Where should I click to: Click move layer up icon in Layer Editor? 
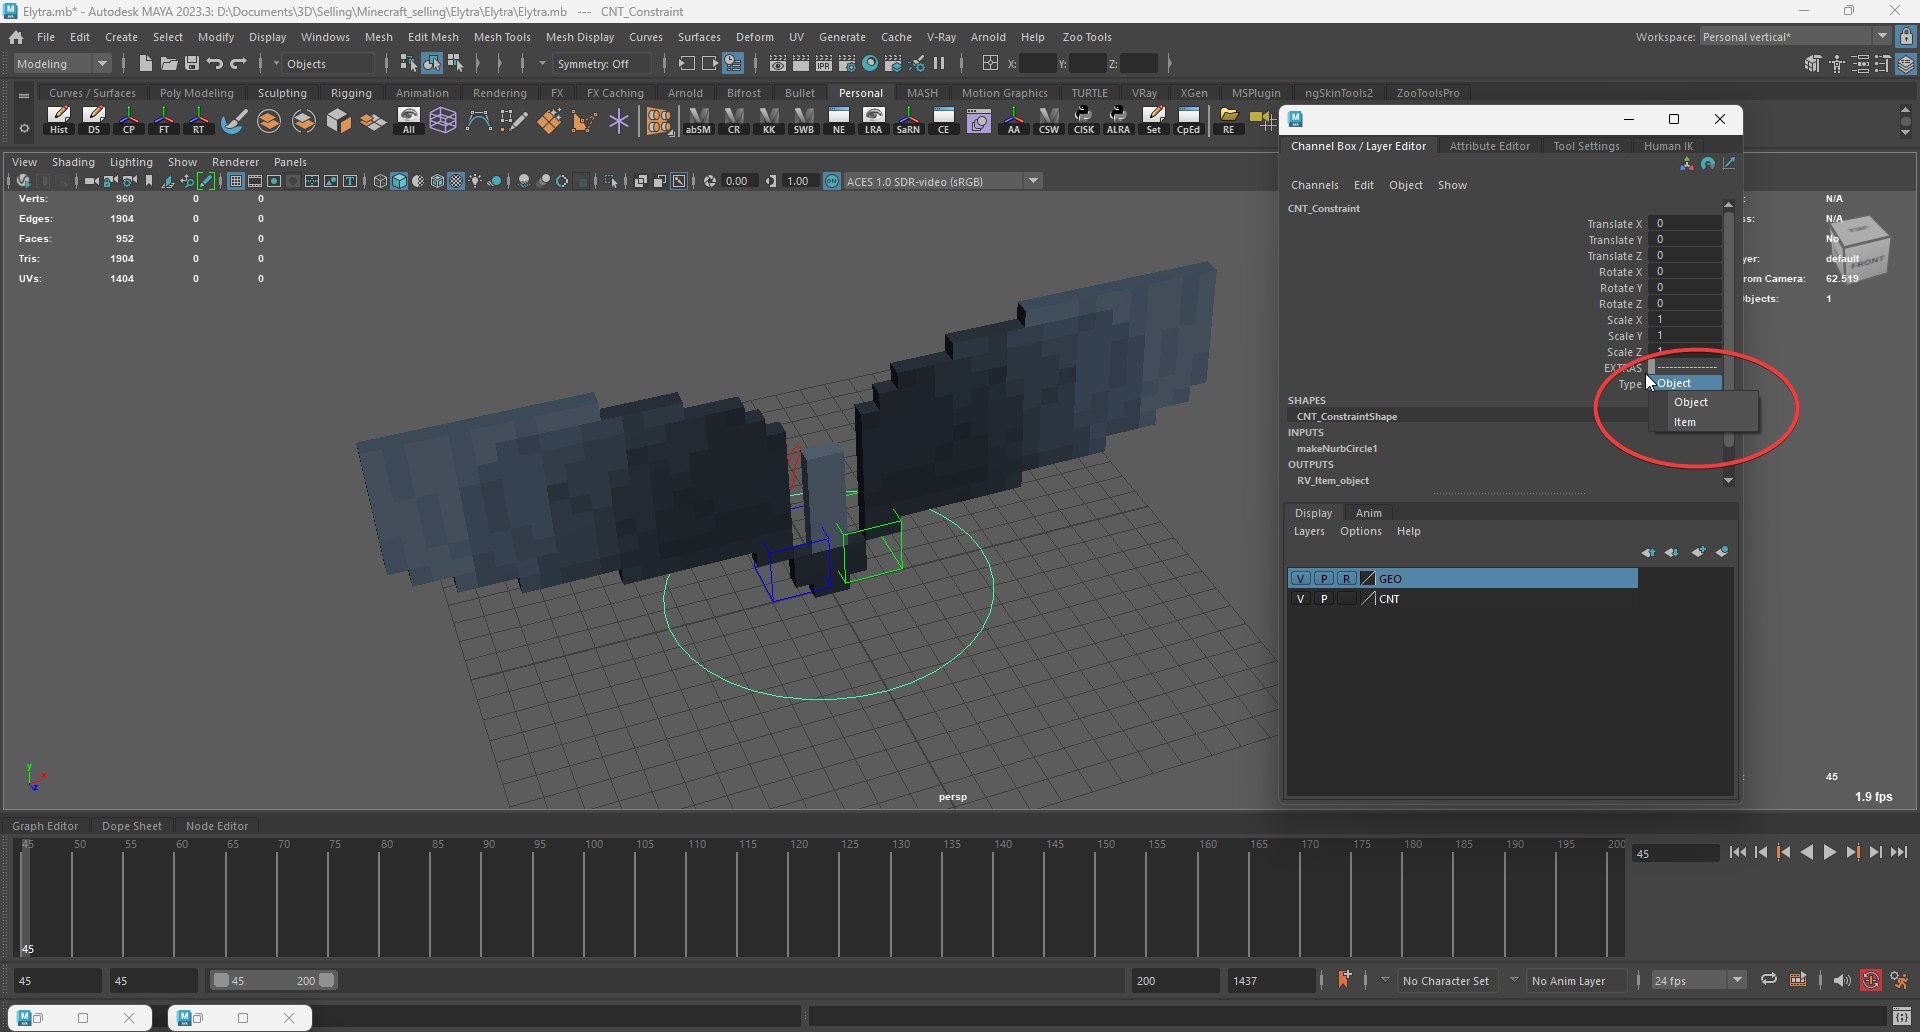[1648, 552]
